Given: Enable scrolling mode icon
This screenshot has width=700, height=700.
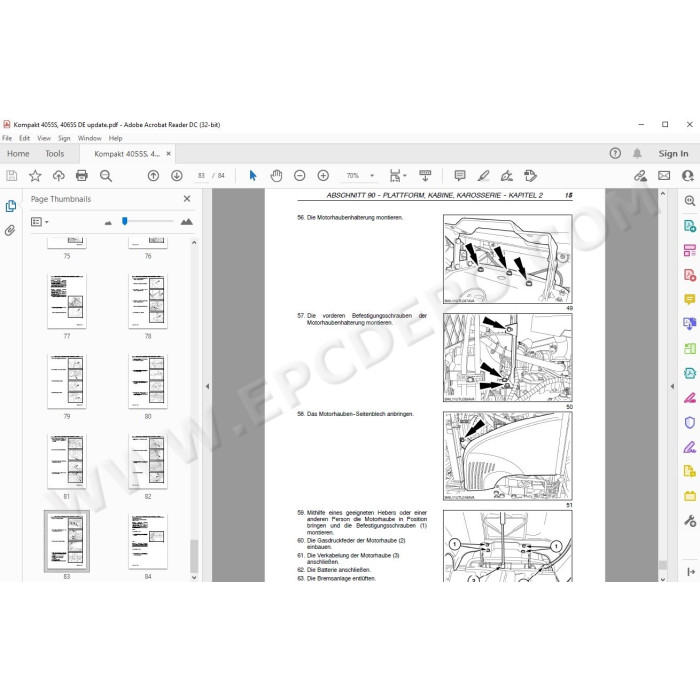Looking at the screenshot, I should pos(425,176).
